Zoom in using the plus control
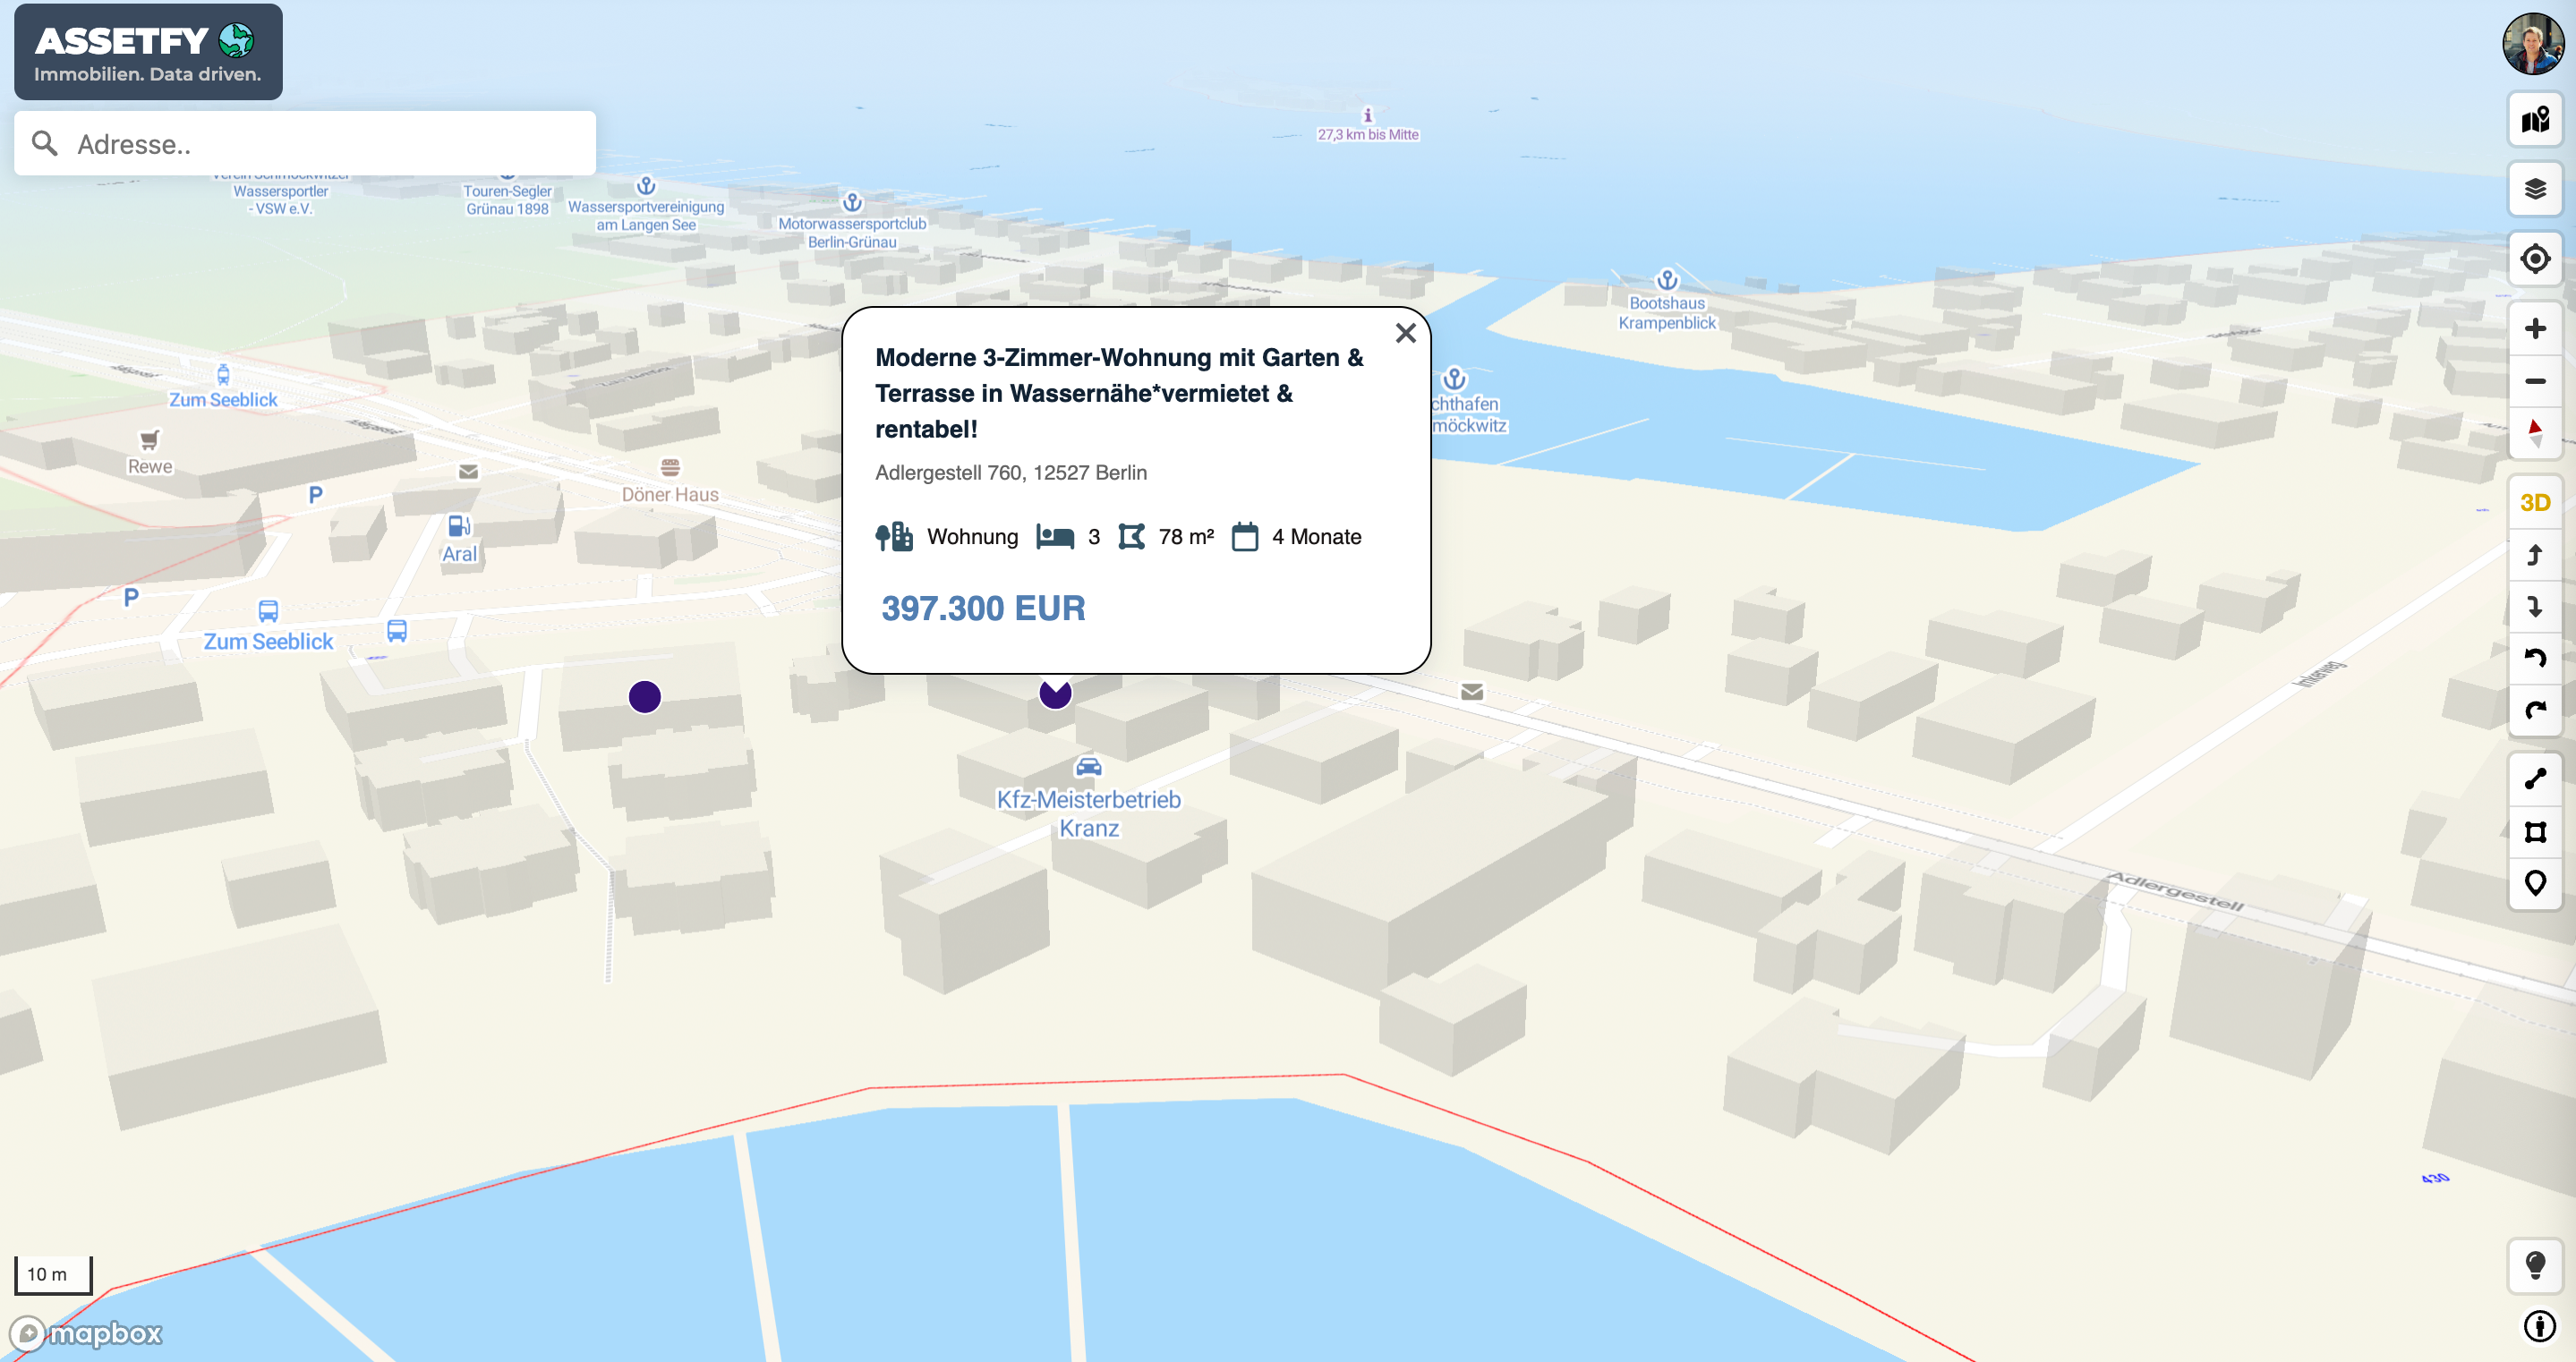The height and width of the screenshot is (1362, 2576). click(2535, 327)
